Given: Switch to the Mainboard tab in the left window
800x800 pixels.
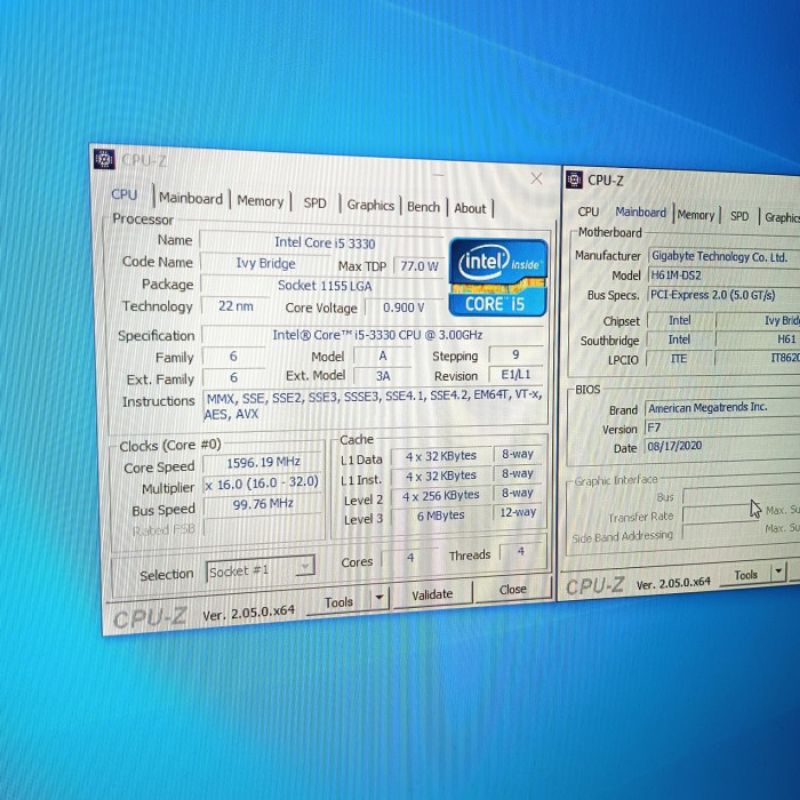Looking at the screenshot, I should [x=191, y=198].
